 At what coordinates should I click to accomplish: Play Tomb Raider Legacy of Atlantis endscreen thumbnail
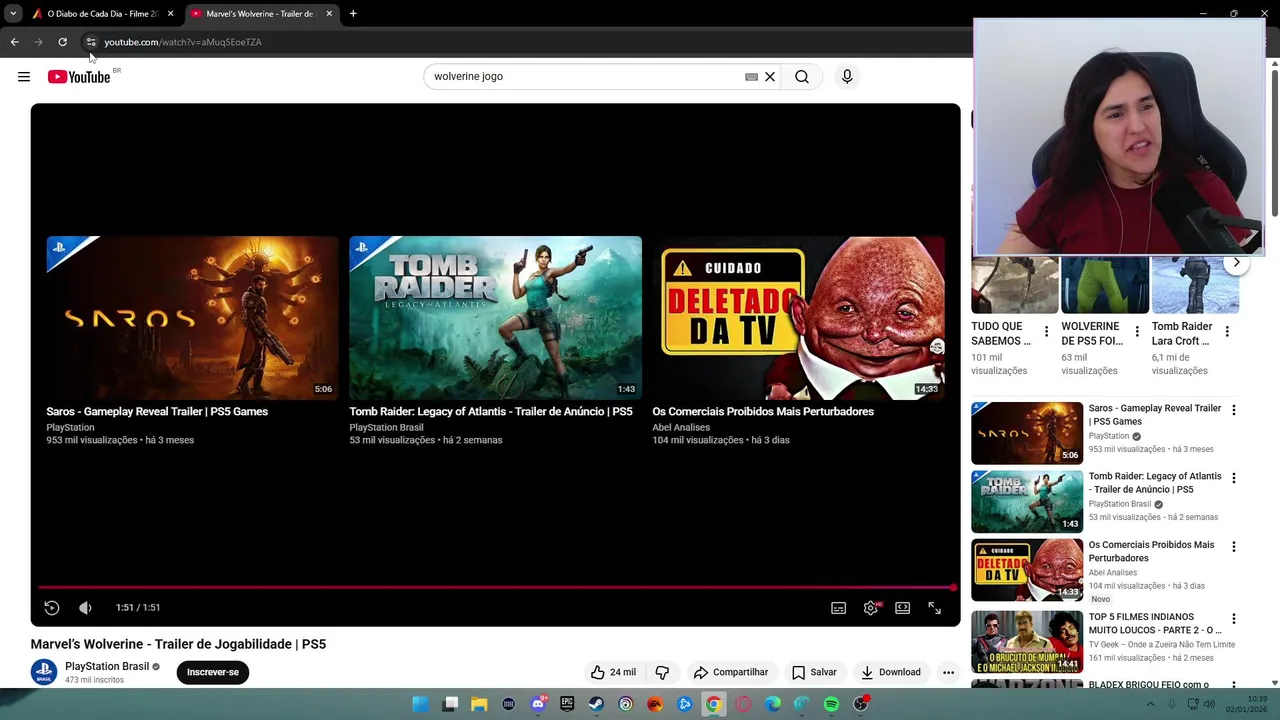(x=495, y=318)
